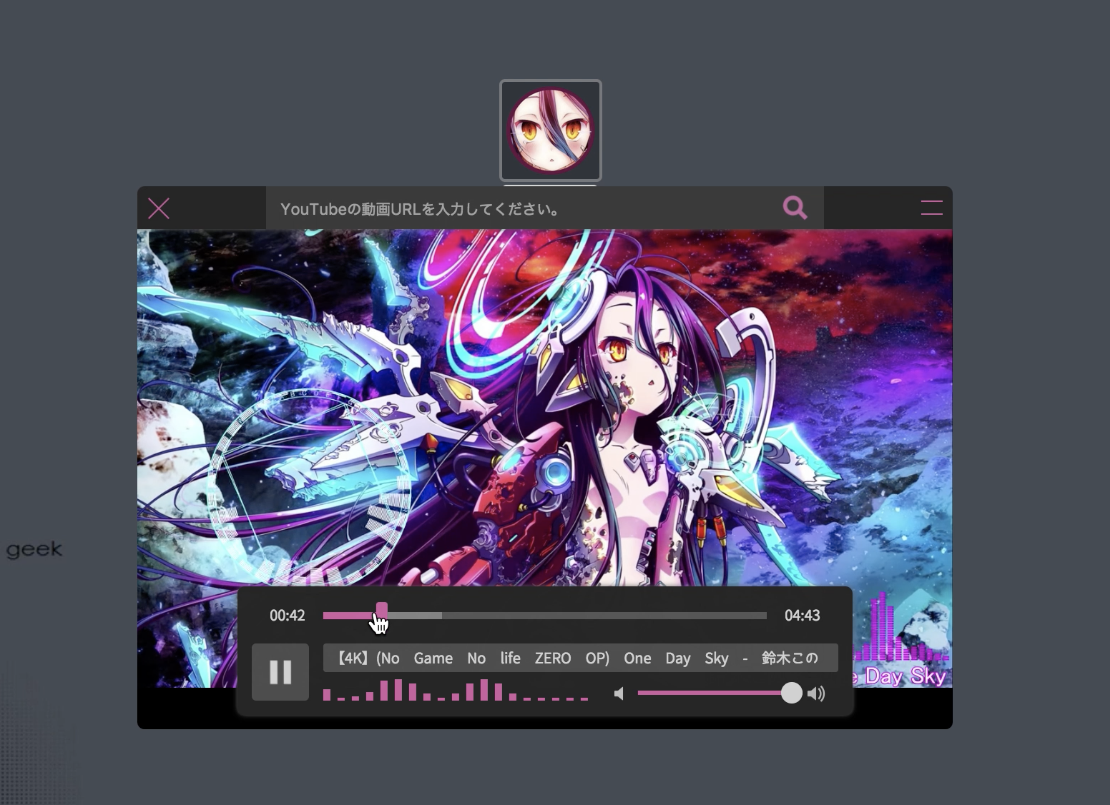Click the song title 'One Day Sky' text bar
Viewport: 1110px width, 805px height.
[x=580, y=658]
